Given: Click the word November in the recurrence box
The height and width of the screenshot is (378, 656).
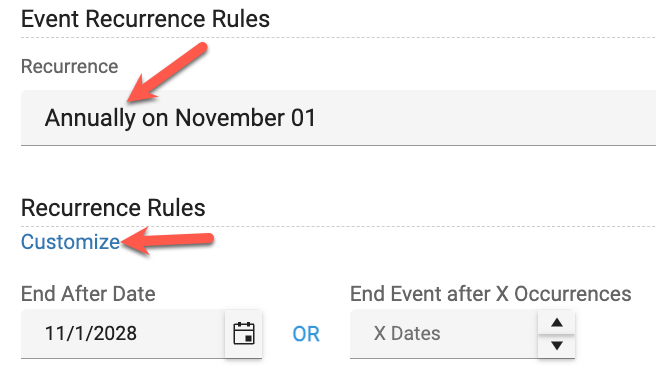Looking at the screenshot, I should pyautogui.click(x=230, y=118).
